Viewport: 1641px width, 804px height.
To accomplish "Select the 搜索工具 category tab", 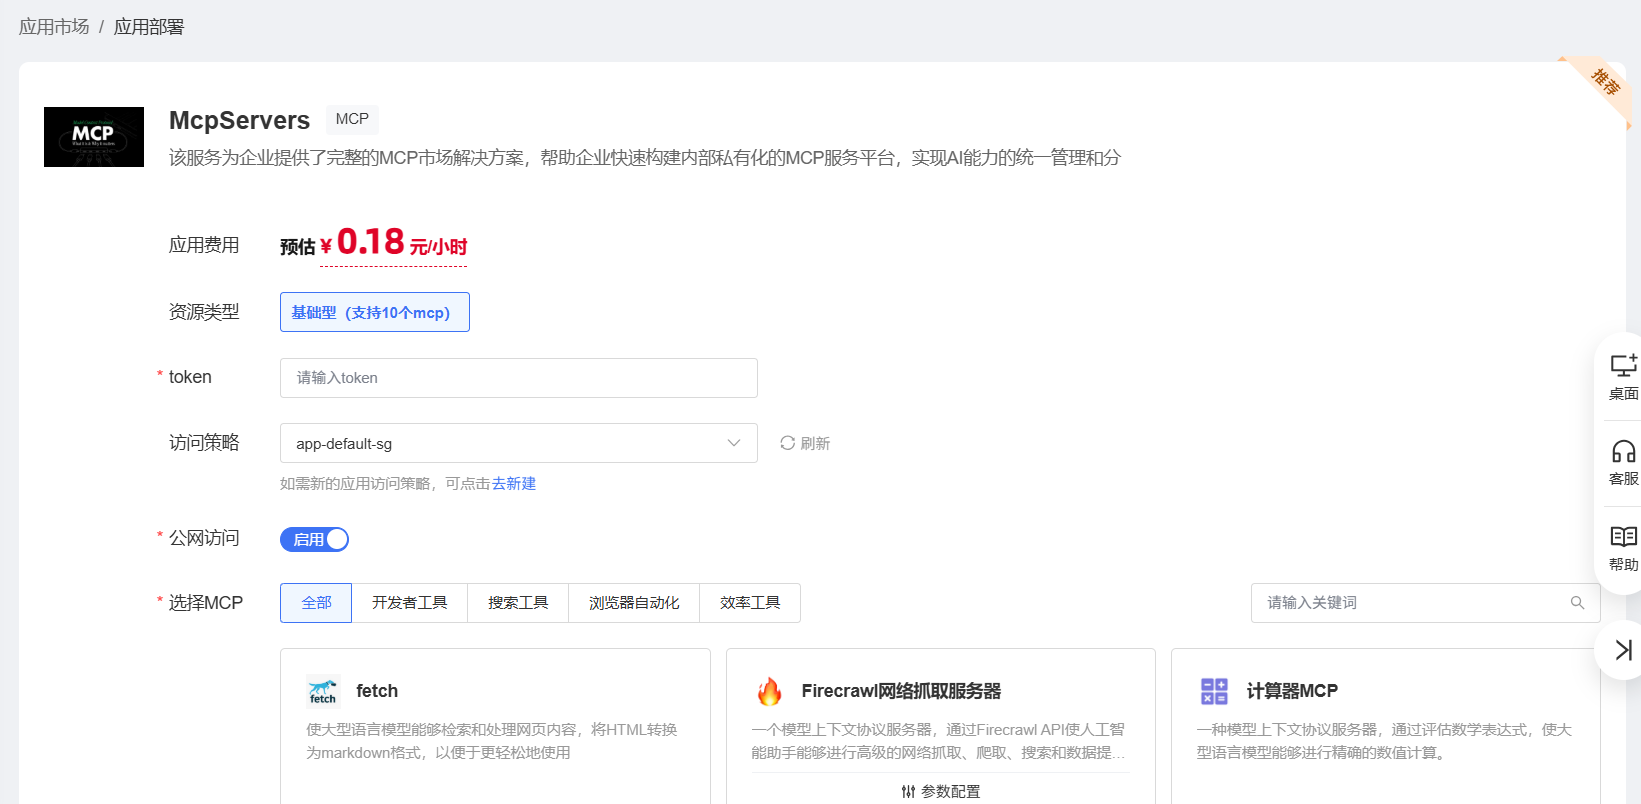I will click(517, 603).
